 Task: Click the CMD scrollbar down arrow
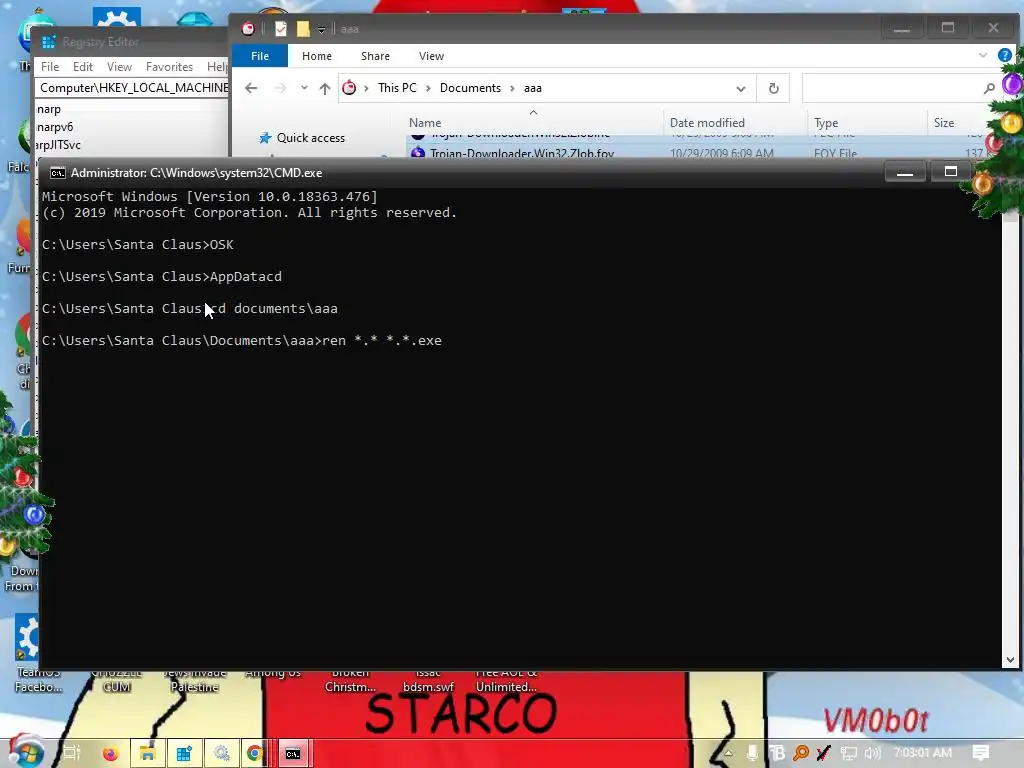coord(1010,660)
